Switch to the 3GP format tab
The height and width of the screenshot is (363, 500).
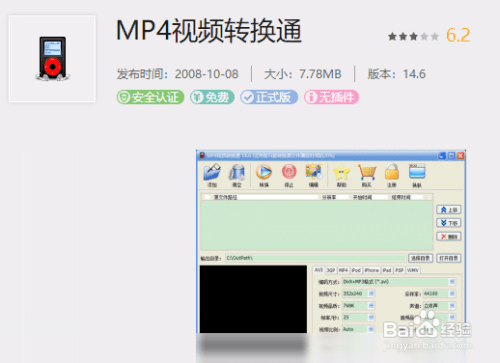(x=331, y=270)
